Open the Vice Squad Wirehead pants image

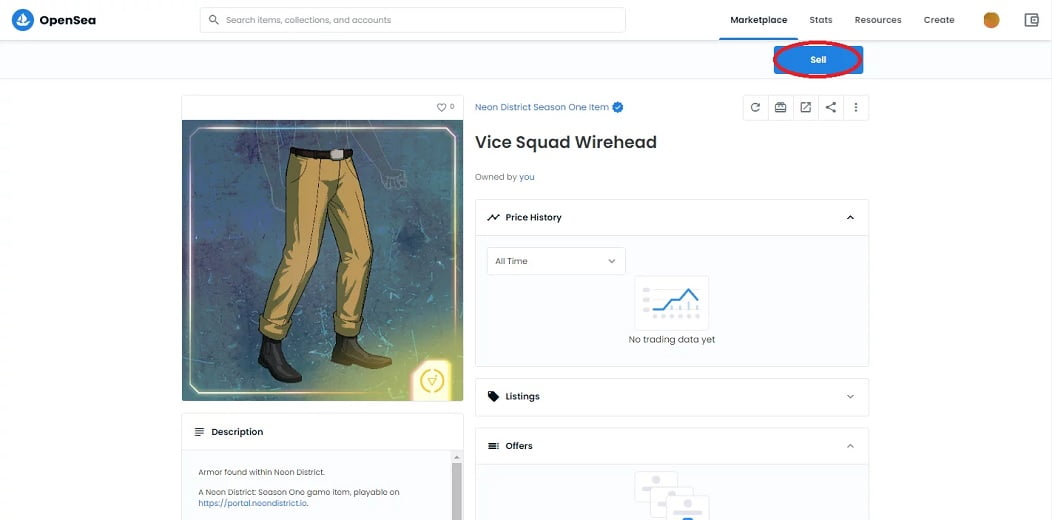[x=322, y=260]
